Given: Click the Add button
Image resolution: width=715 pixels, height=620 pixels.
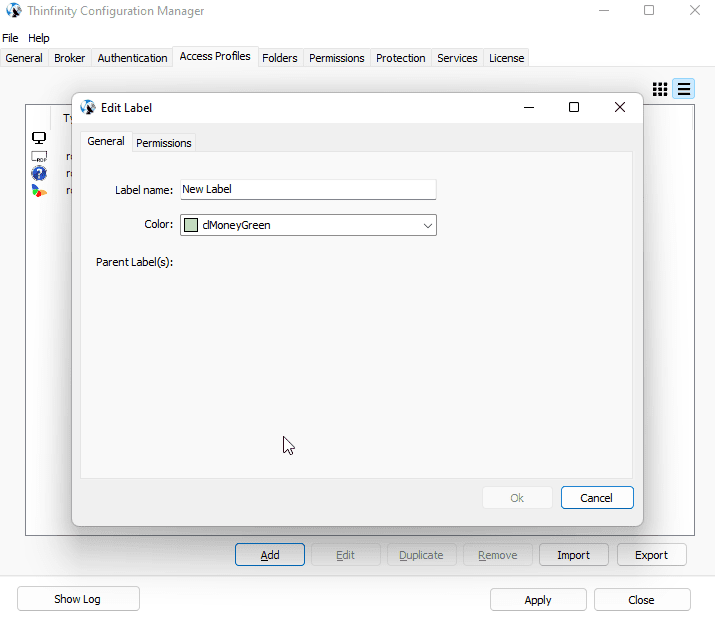Looking at the screenshot, I should (x=270, y=555).
